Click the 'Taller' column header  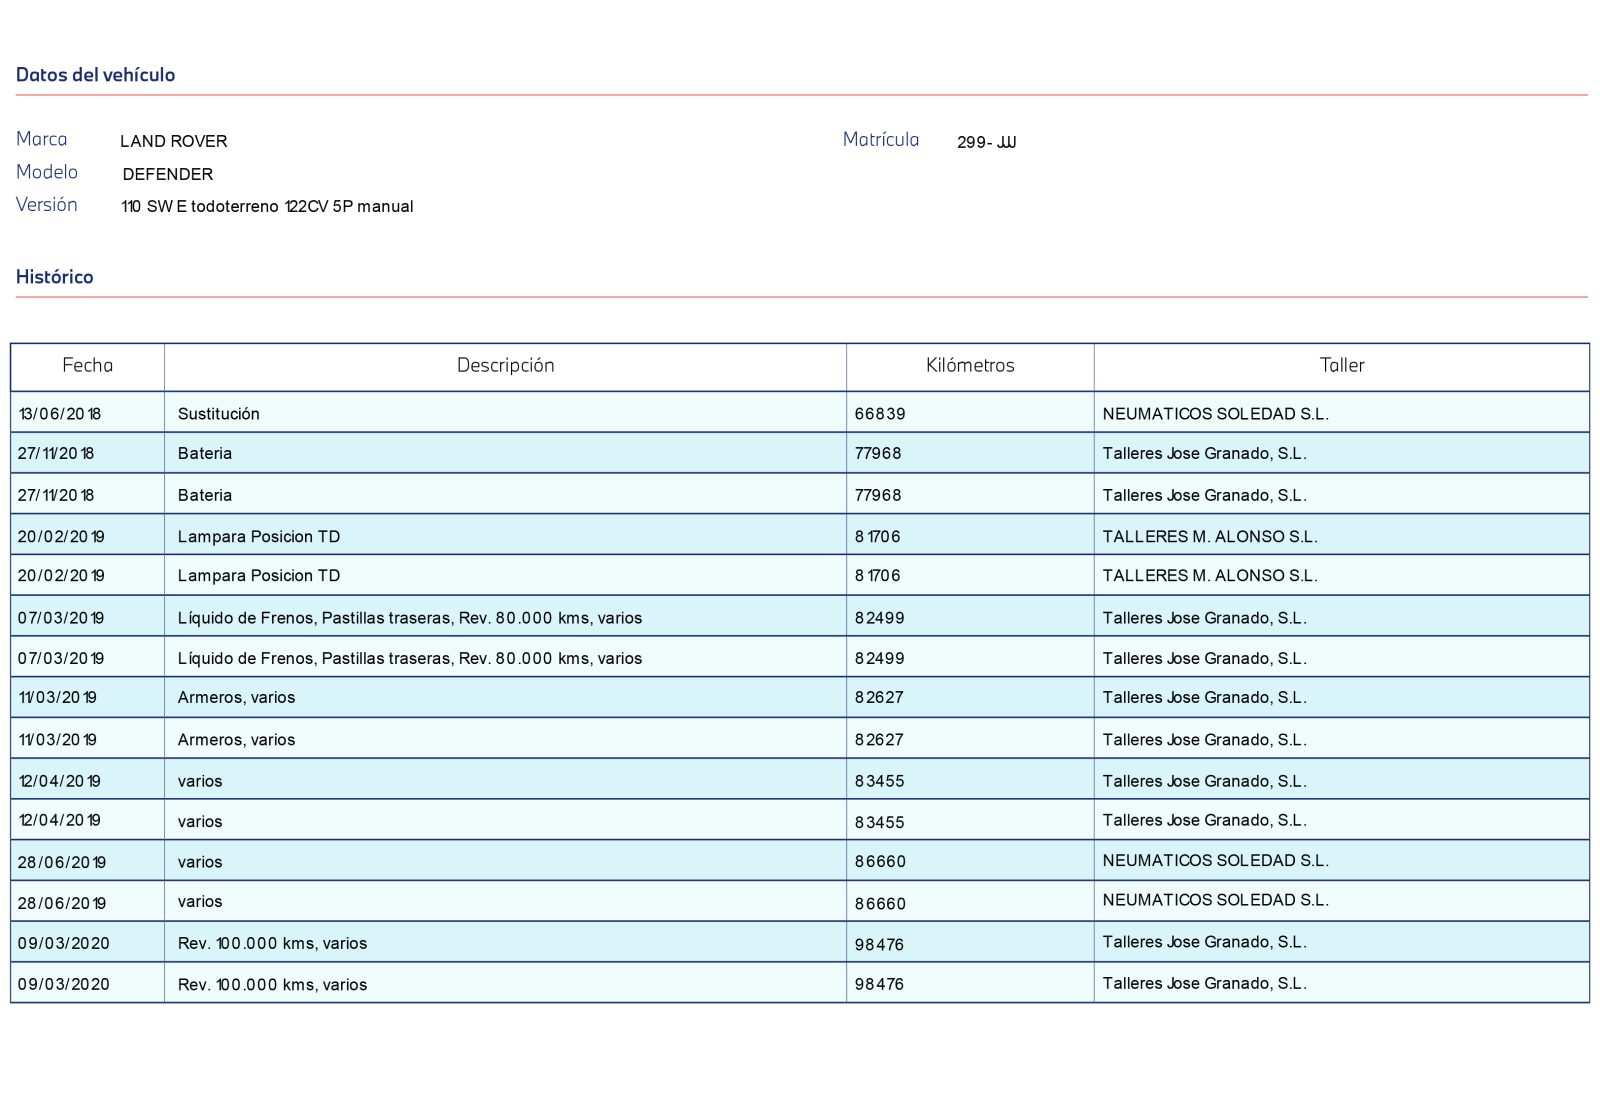pos(1341,366)
